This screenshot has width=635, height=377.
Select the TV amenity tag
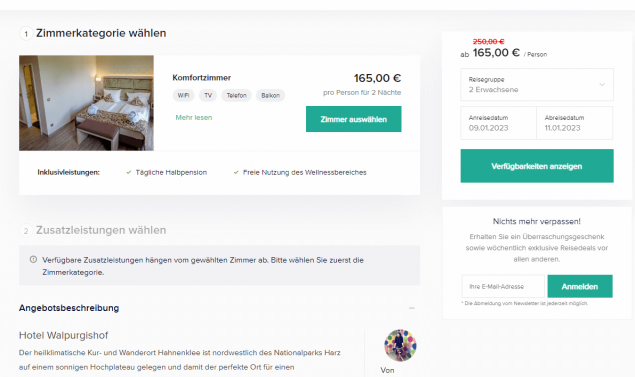click(208, 96)
